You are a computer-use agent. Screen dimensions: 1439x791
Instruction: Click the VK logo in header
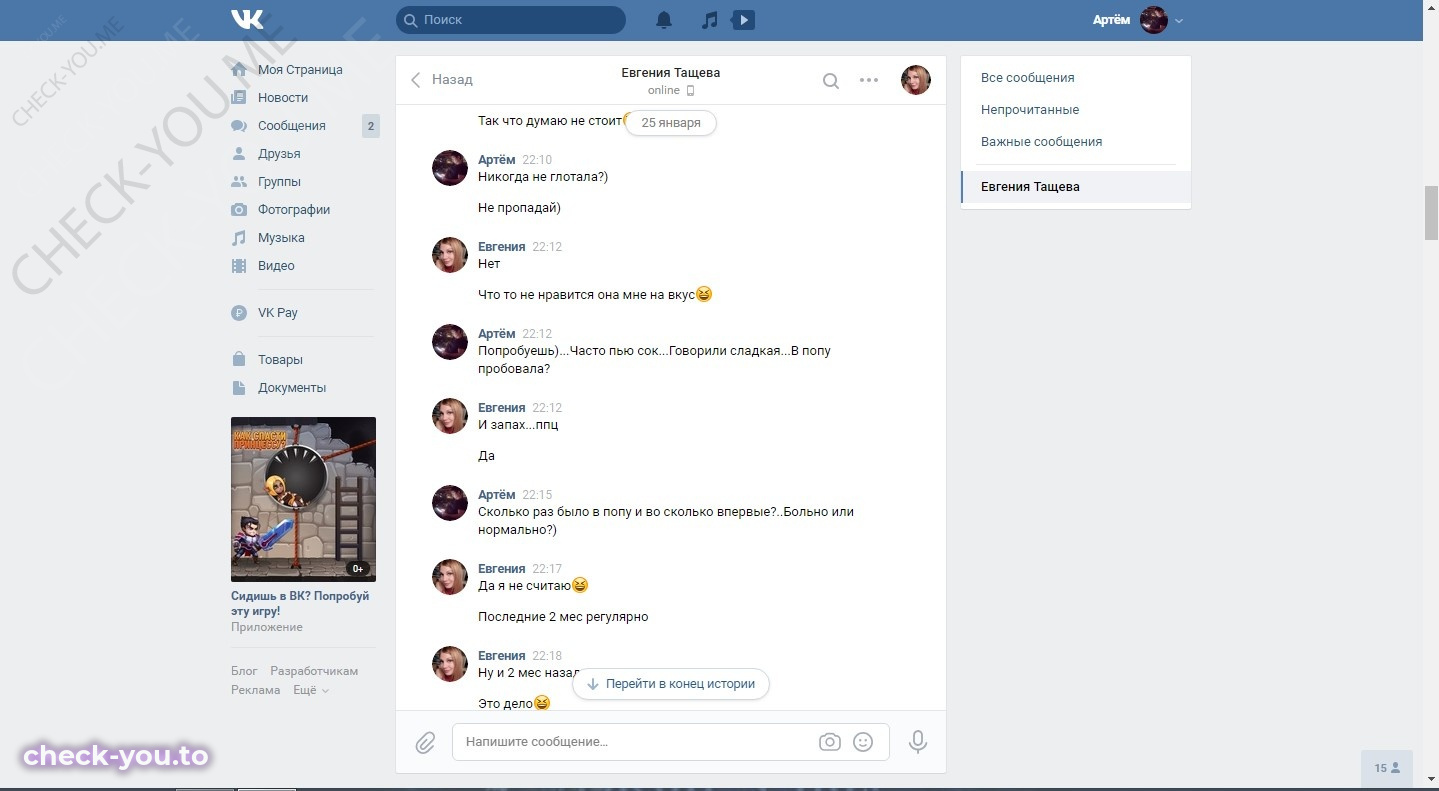coord(247,19)
